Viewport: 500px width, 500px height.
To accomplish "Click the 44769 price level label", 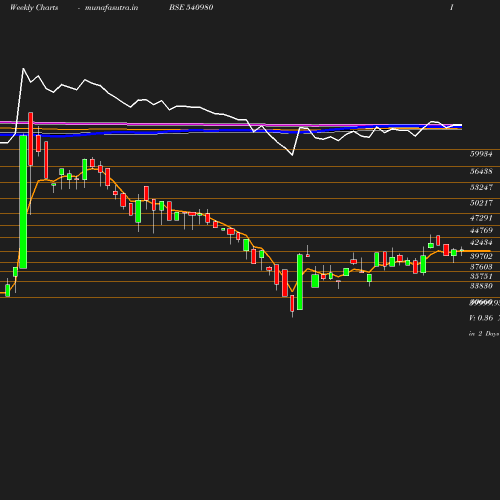I will [x=481, y=230].
